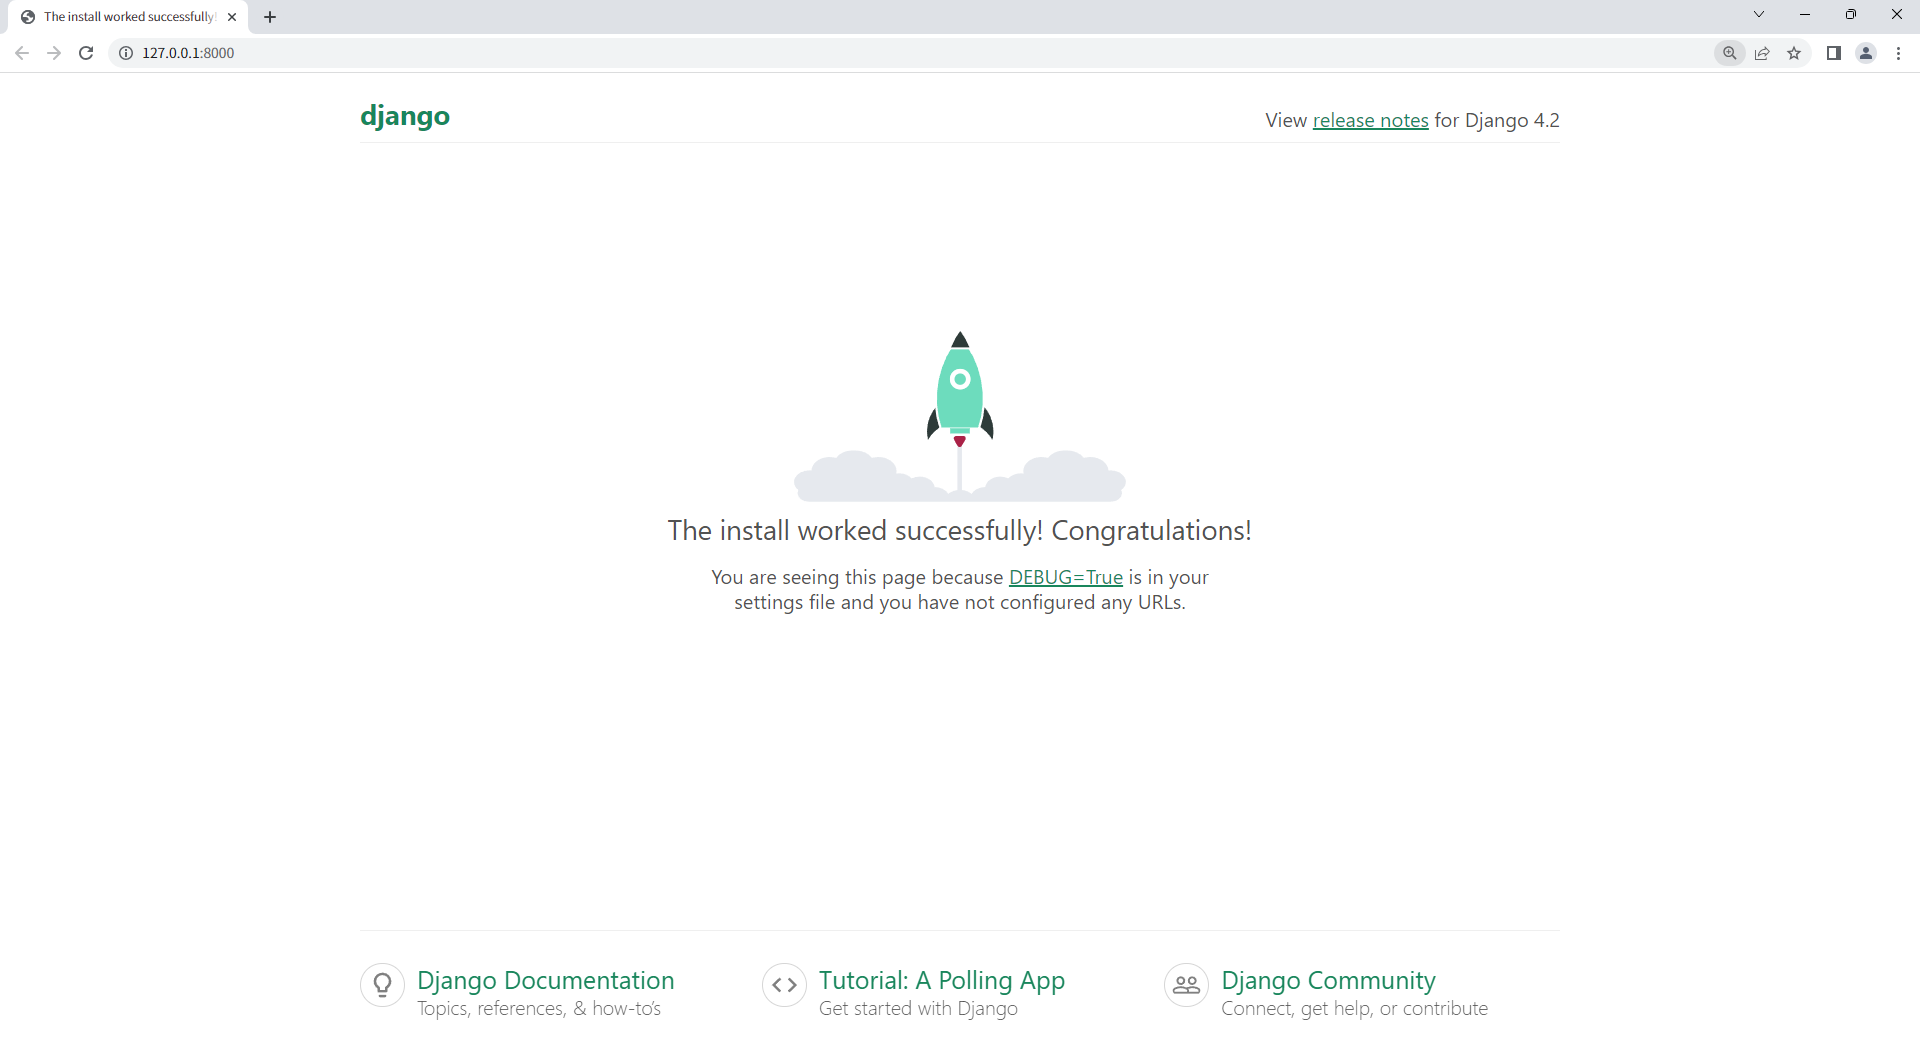Viewport: 1920px width, 1050px height.
Task: Close the install worked successfully tab
Action: pyautogui.click(x=232, y=17)
